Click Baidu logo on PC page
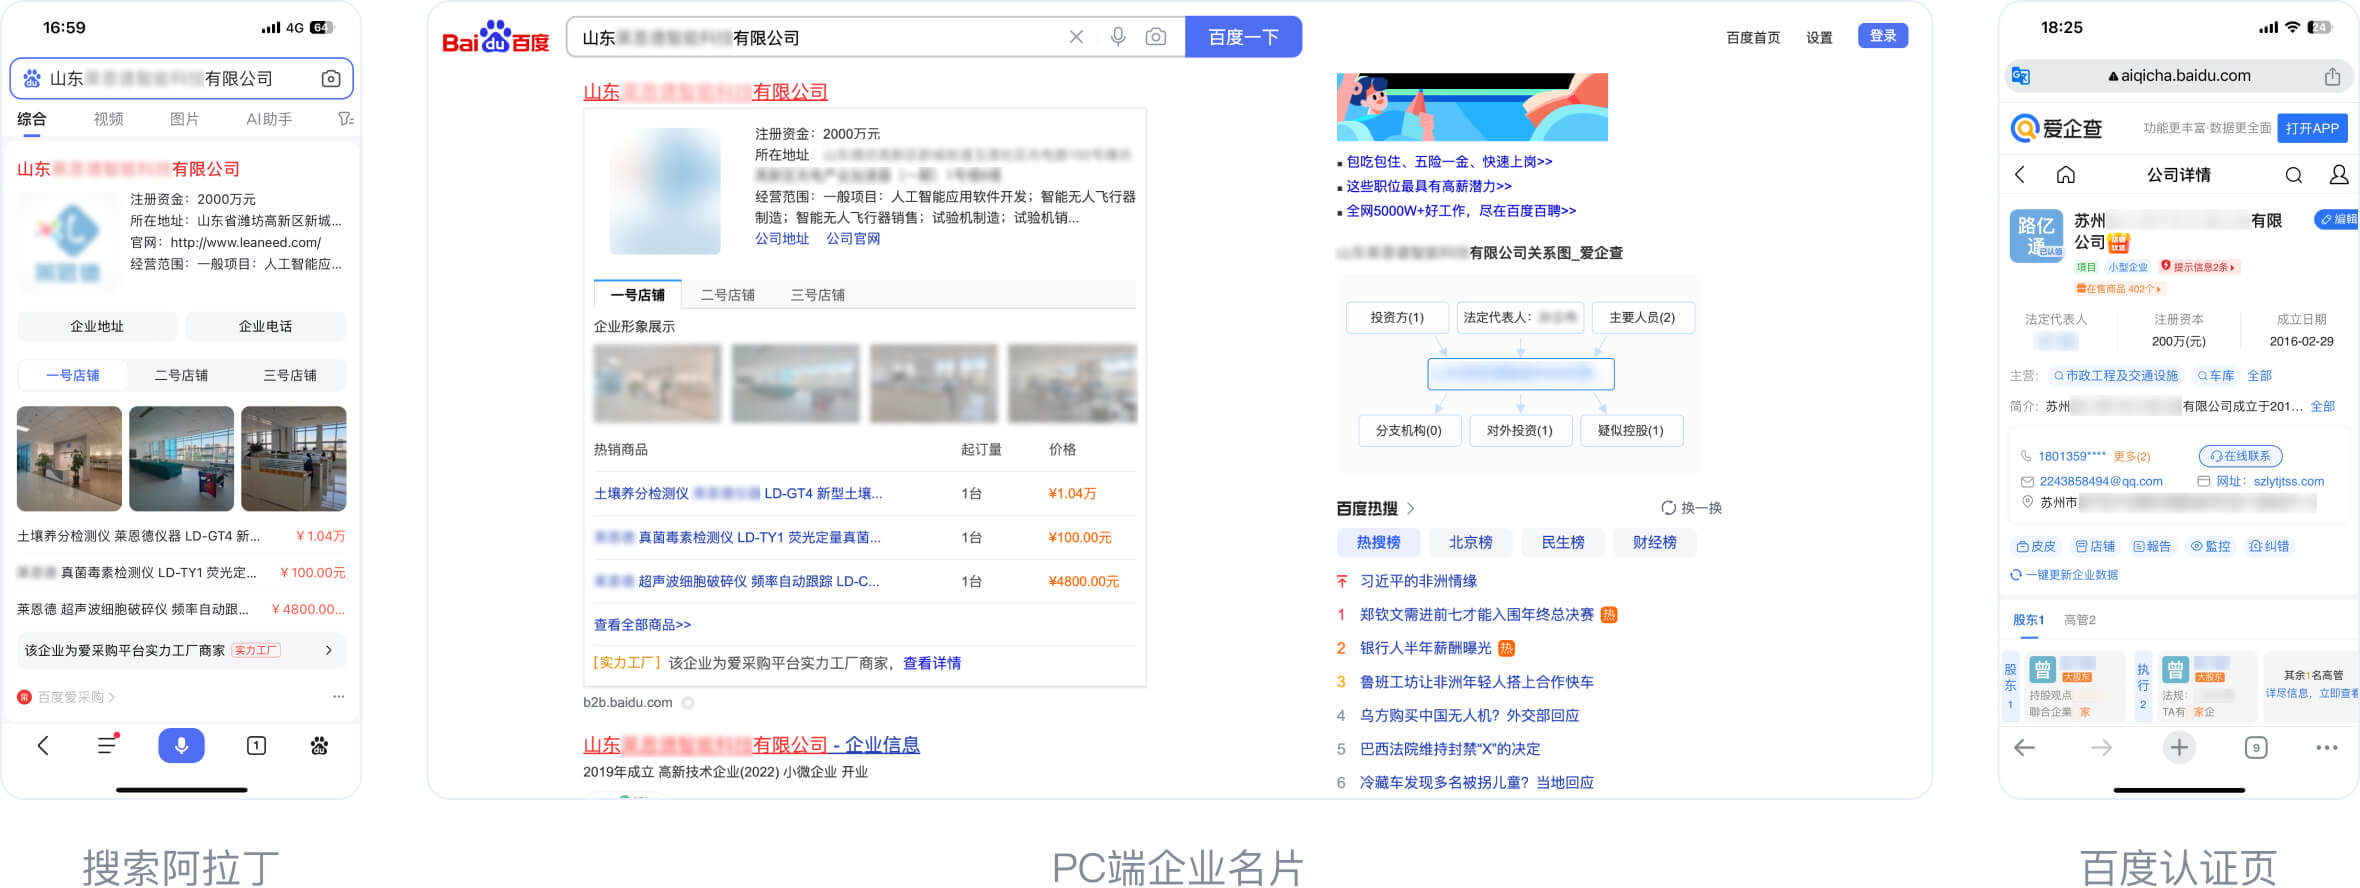Image resolution: width=2360 pixels, height=888 pixels. click(x=496, y=37)
